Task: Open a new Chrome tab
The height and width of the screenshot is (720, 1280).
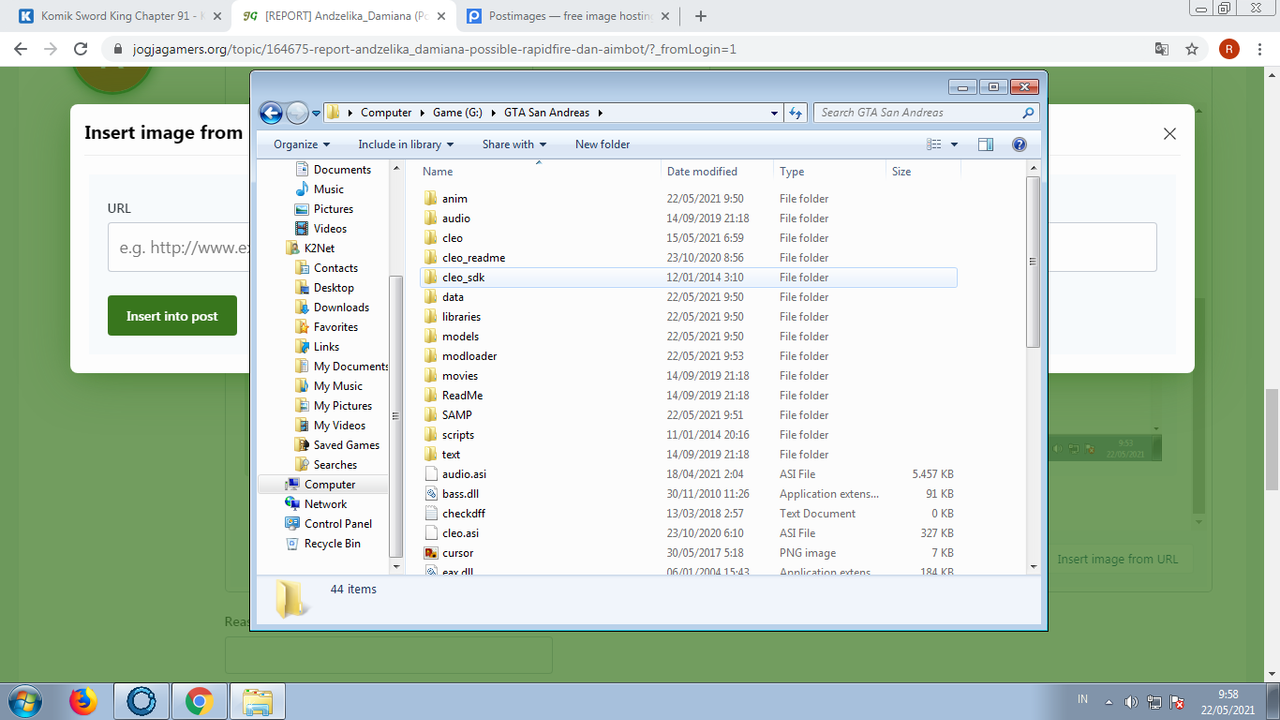Action: [700, 16]
